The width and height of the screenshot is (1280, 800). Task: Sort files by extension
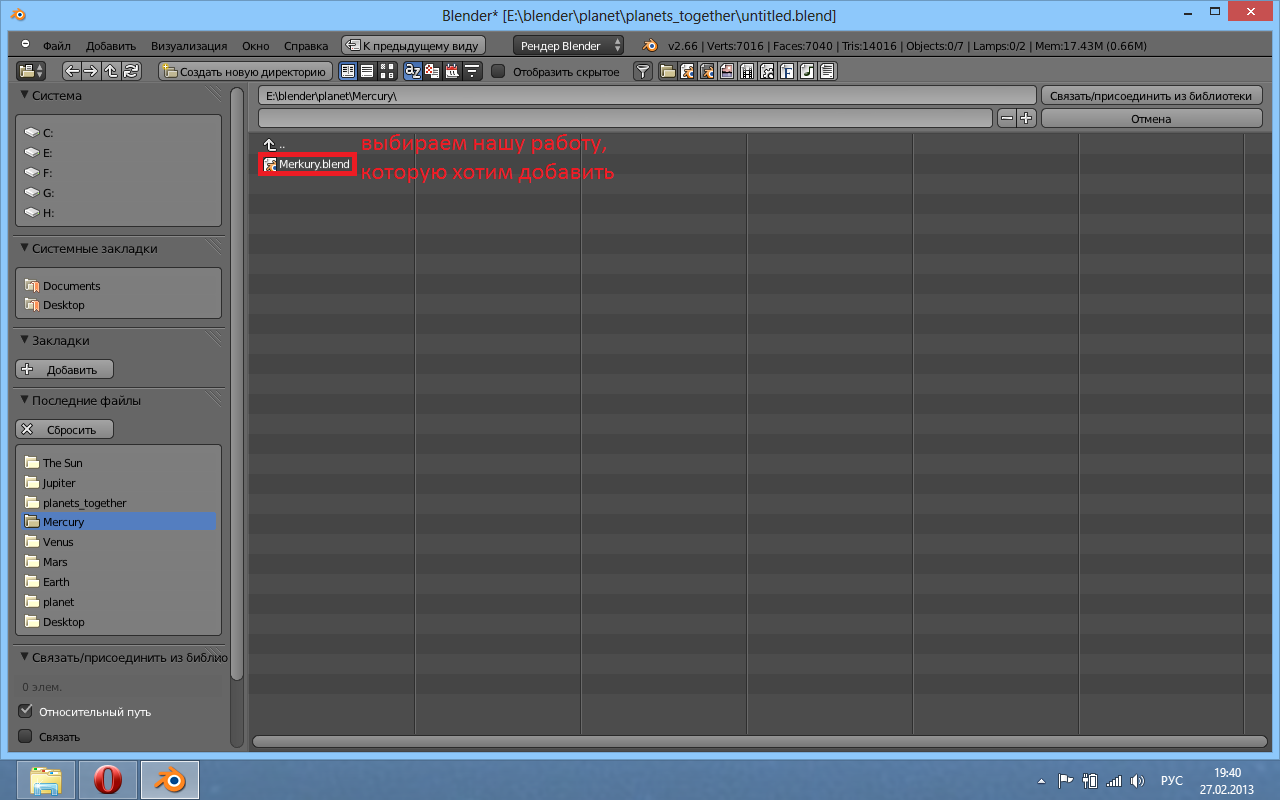(x=432, y=71)
